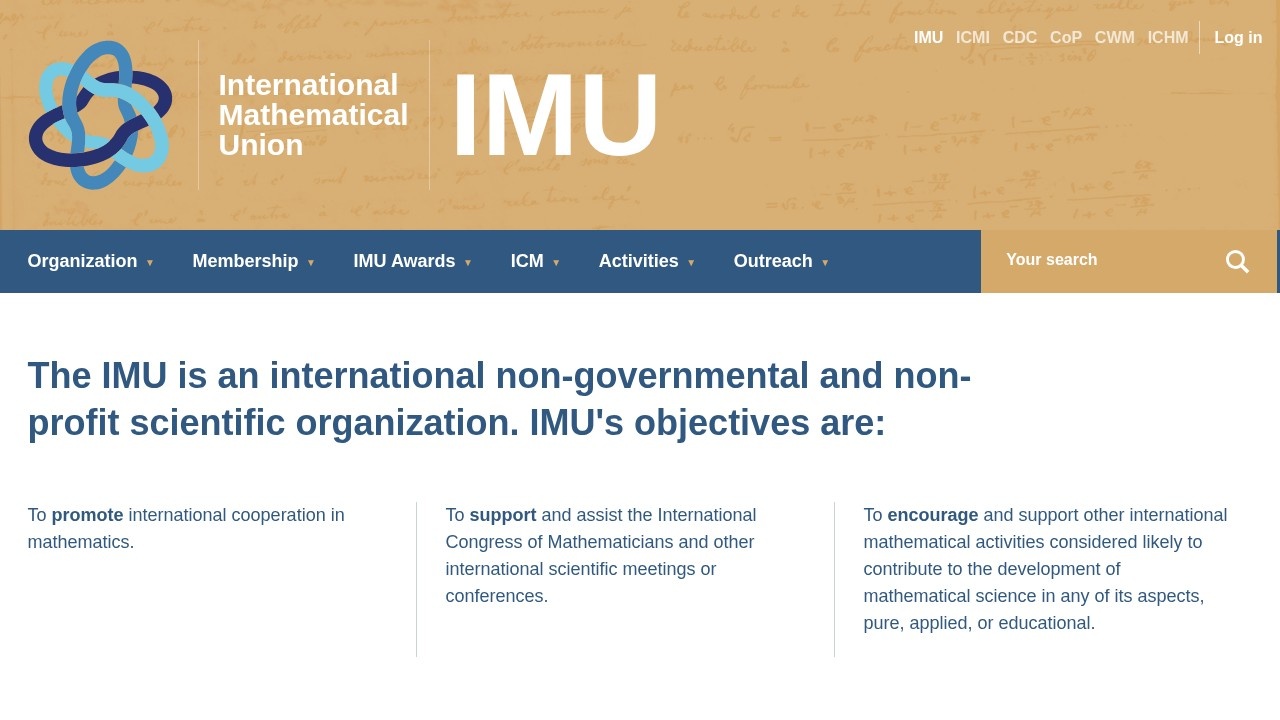Expand the Outreach dropdown arrow
This screenshot has width=1280, height=720.
click(825, 263)
